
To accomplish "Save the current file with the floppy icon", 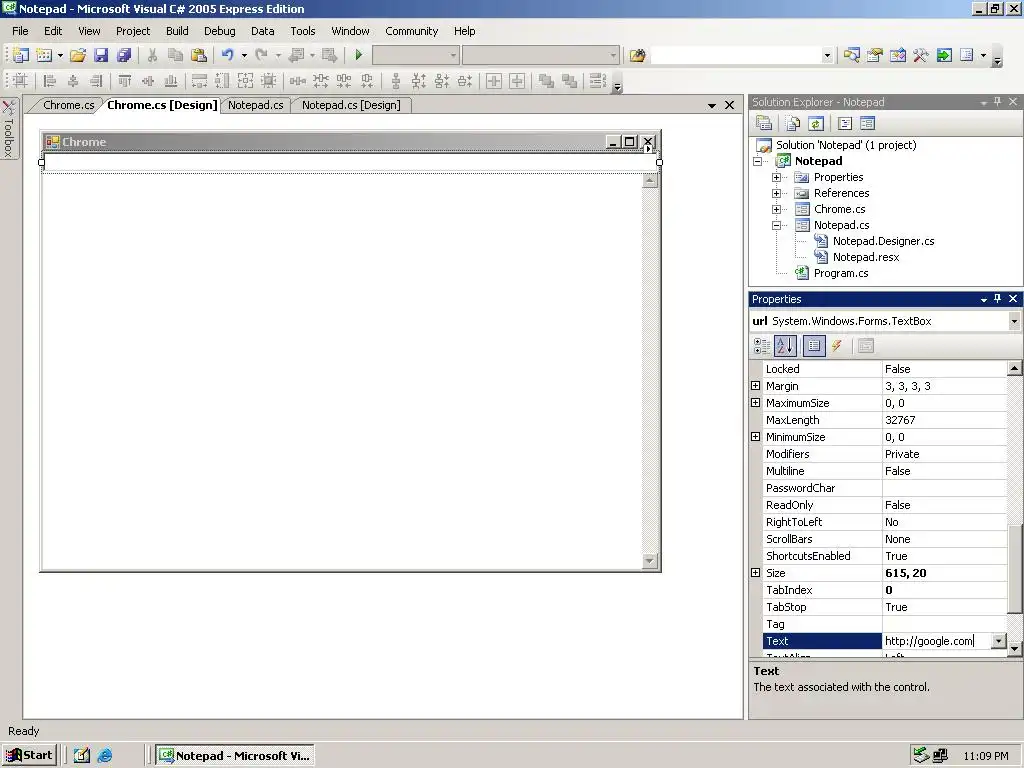I will click(101, 56).
